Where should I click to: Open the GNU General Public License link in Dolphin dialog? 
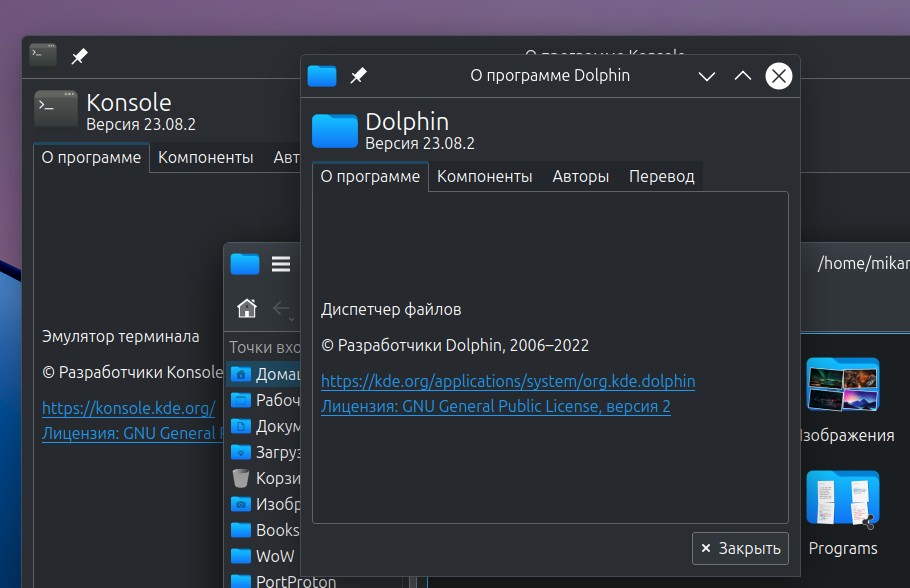pyautogui.click(x=496, y=406)
